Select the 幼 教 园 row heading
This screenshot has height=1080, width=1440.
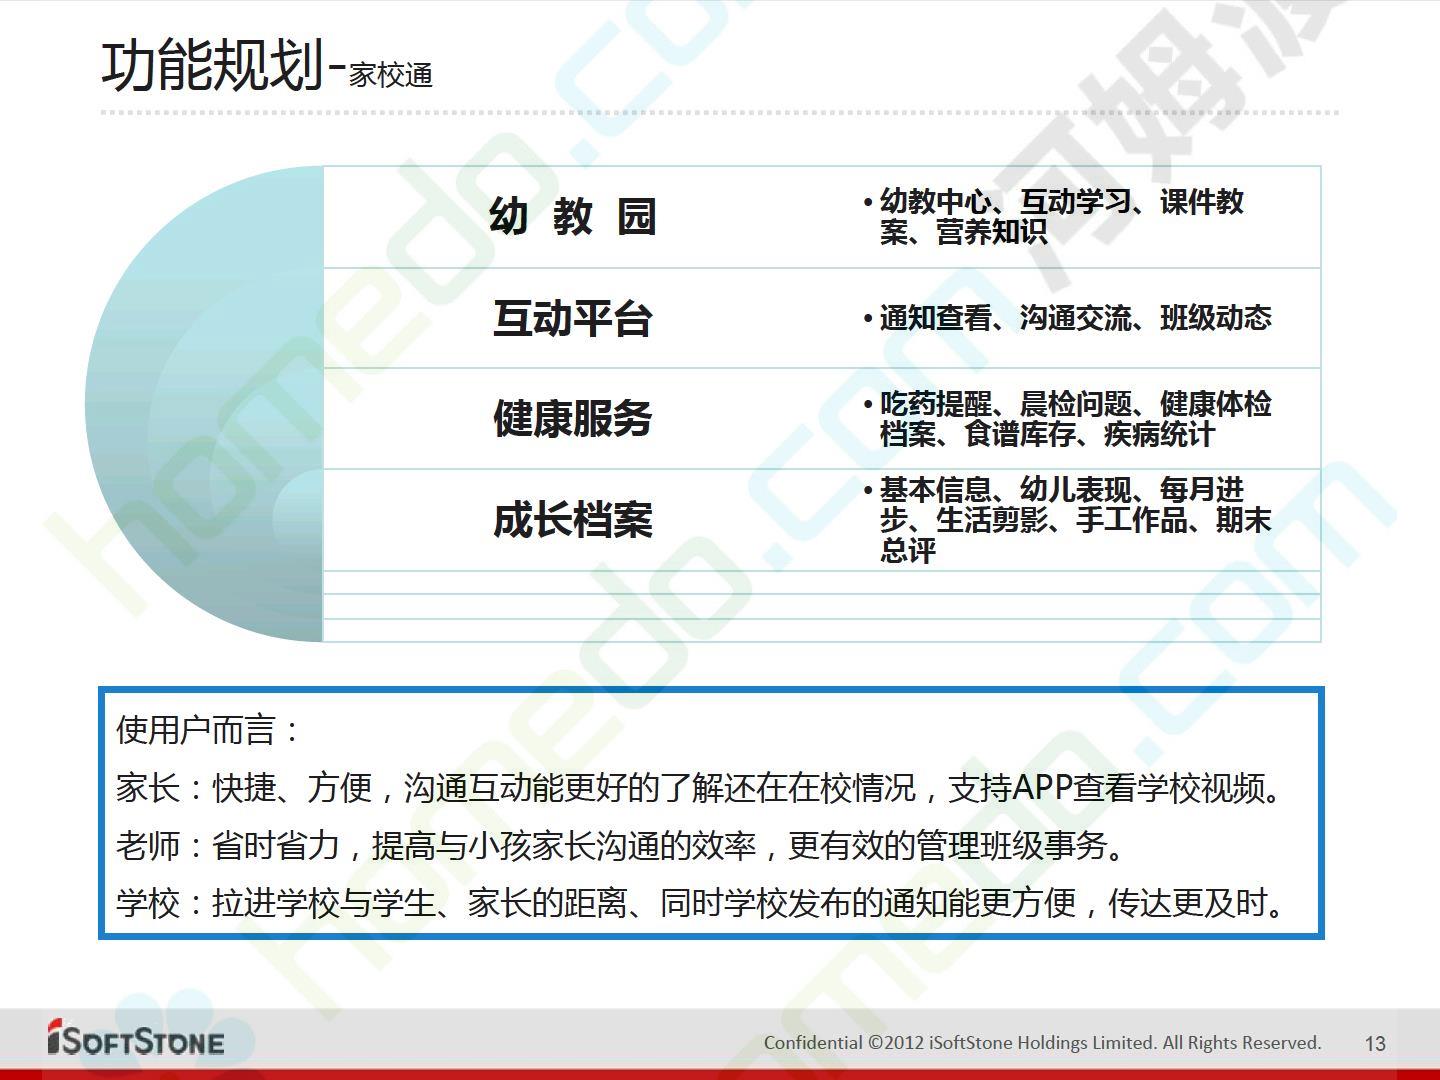(572, 217)
